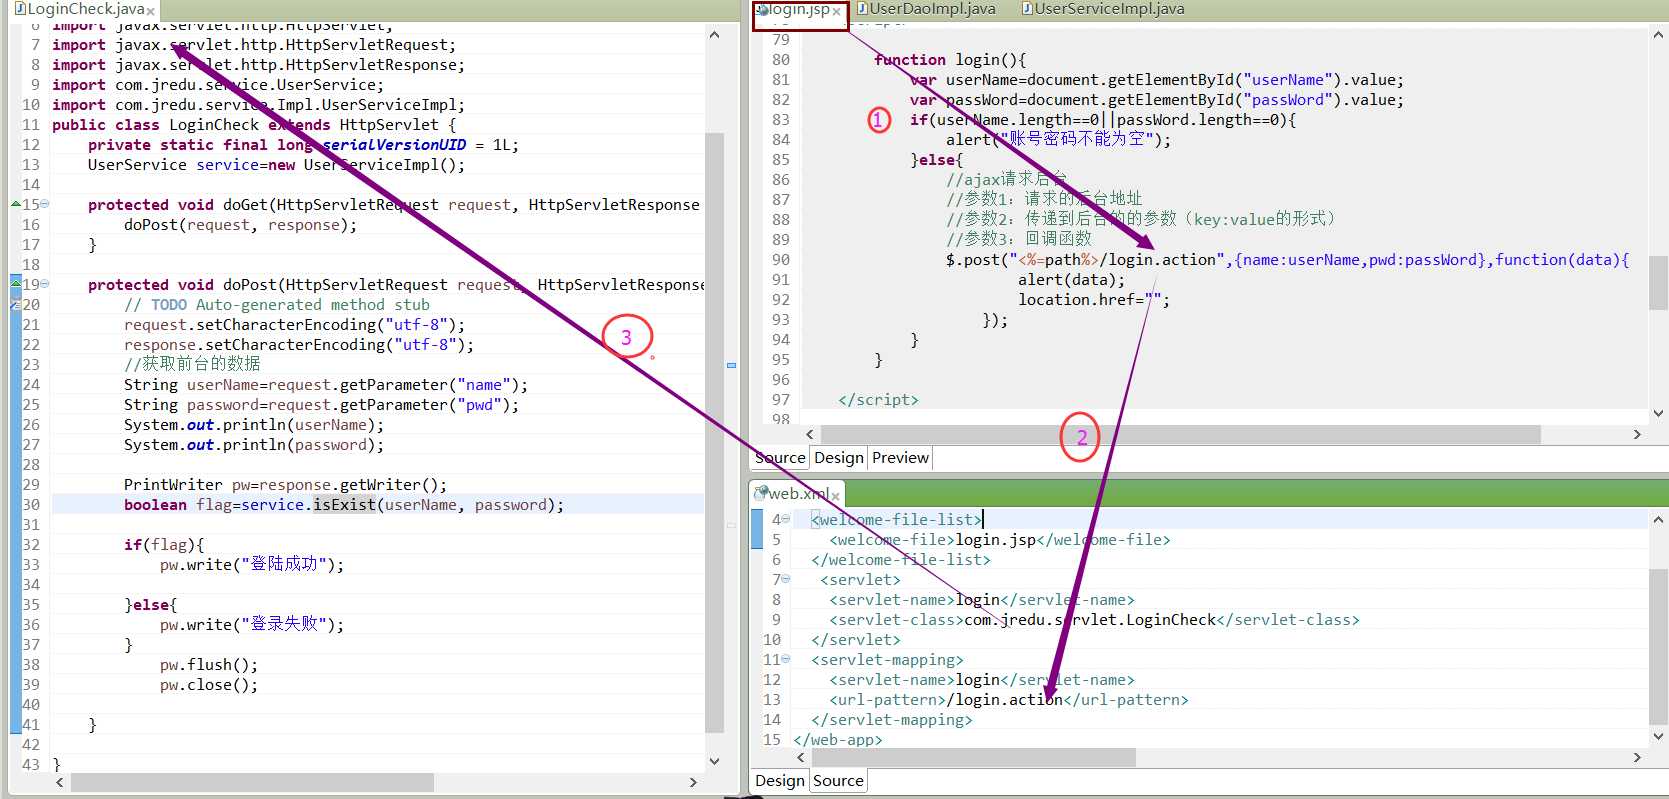Viewport: 1669px width, 799px height.
Task: Open the Preview tab of login.jsp
Action: point(900,458)
